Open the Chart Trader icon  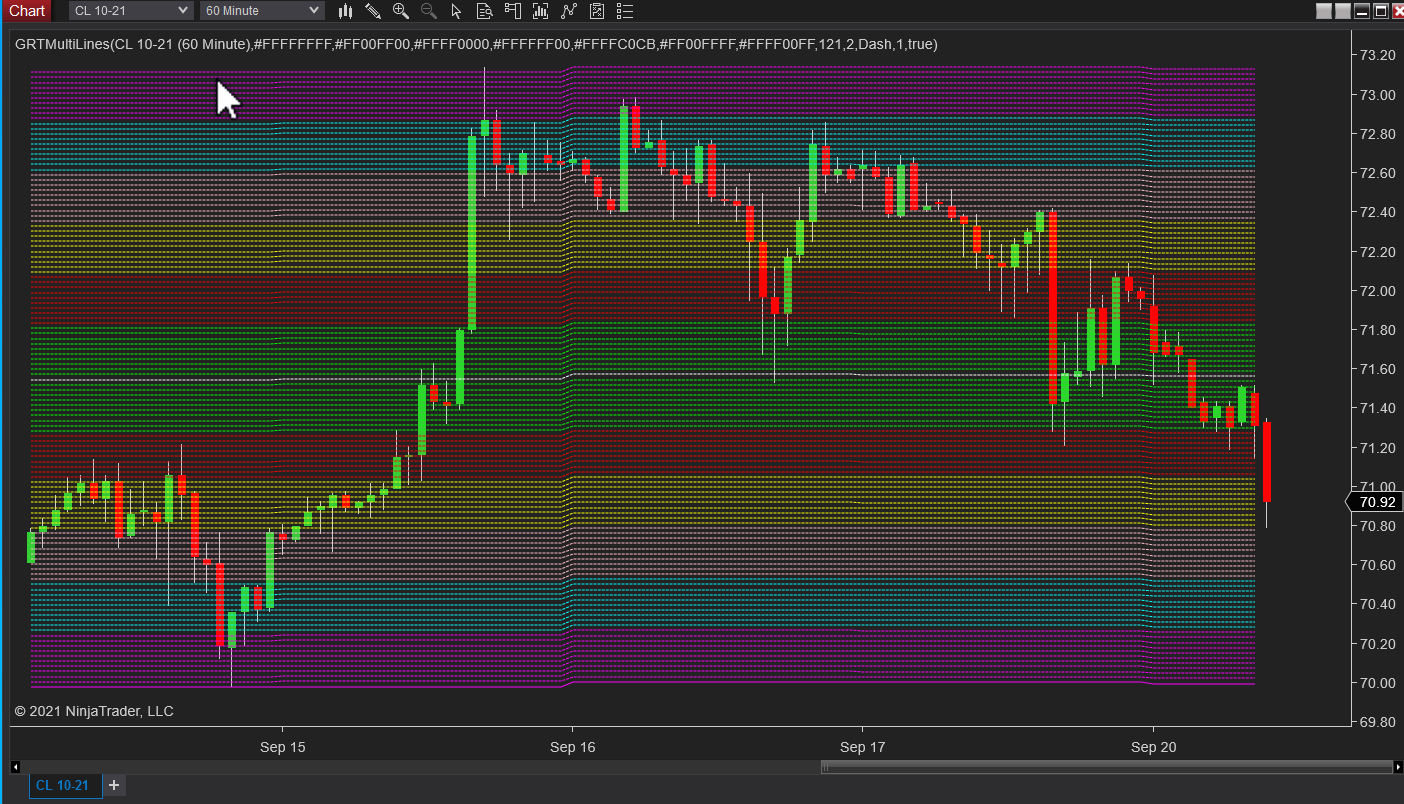point(513,11)
